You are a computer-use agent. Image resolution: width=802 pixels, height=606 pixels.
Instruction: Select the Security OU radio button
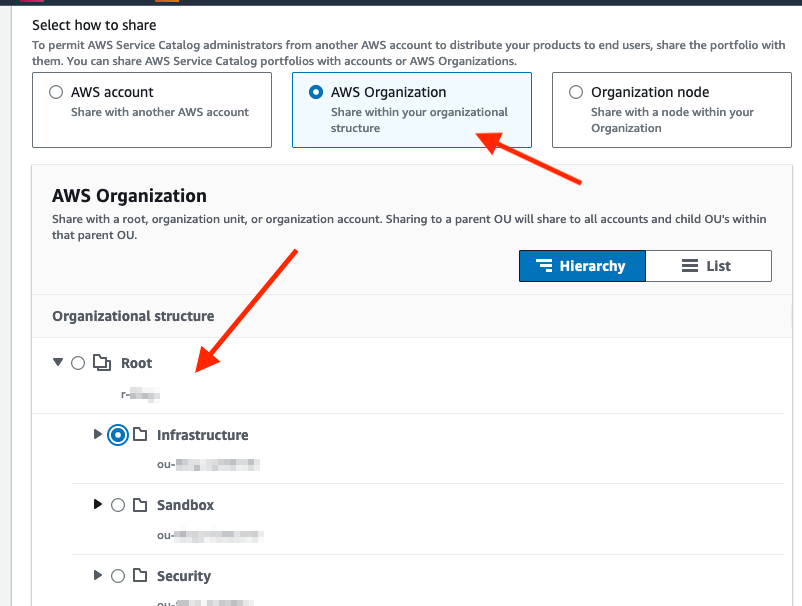tap(118, 576)
